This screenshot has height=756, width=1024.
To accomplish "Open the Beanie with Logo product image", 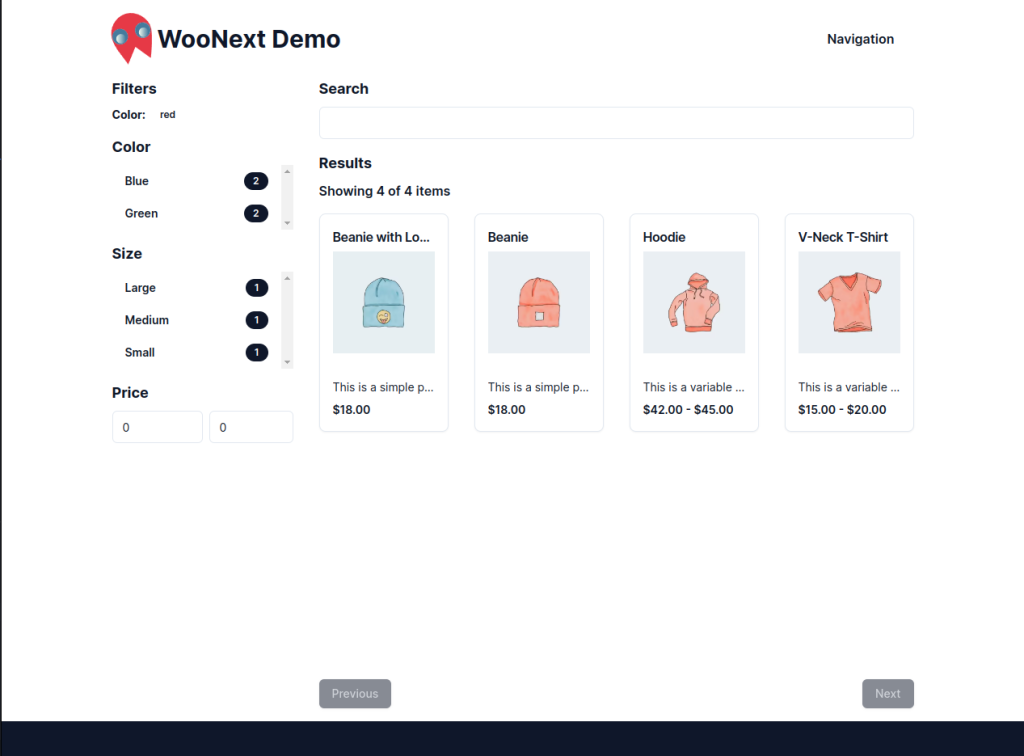I will [383, 302].
